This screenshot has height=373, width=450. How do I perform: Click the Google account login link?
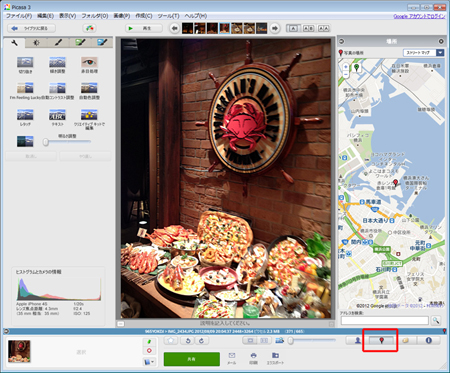click(419, 16)
